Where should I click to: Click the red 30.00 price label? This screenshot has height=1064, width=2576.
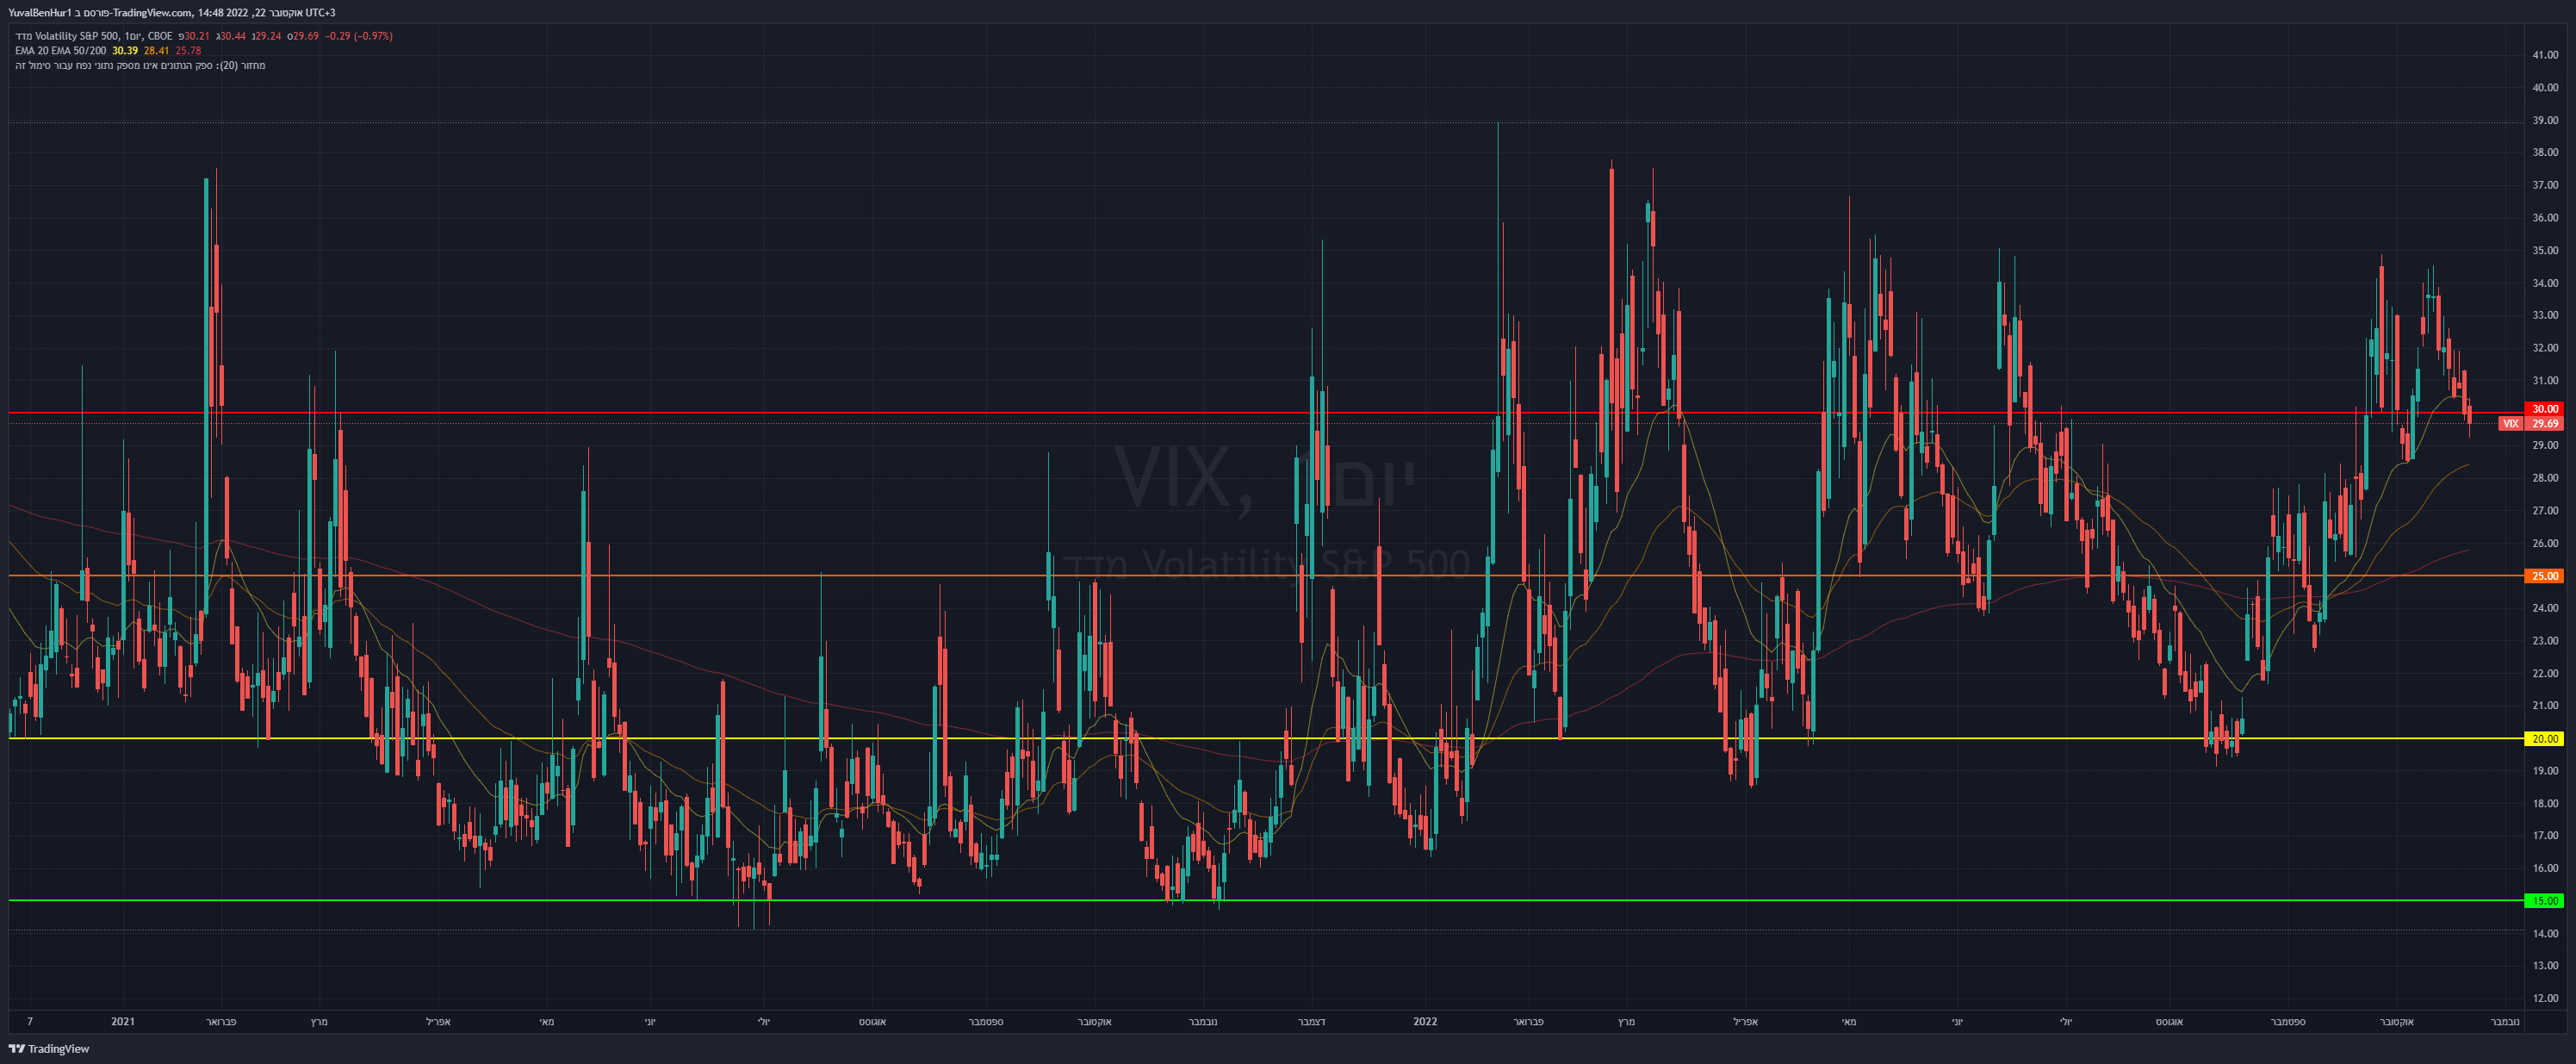point(2545,409)
